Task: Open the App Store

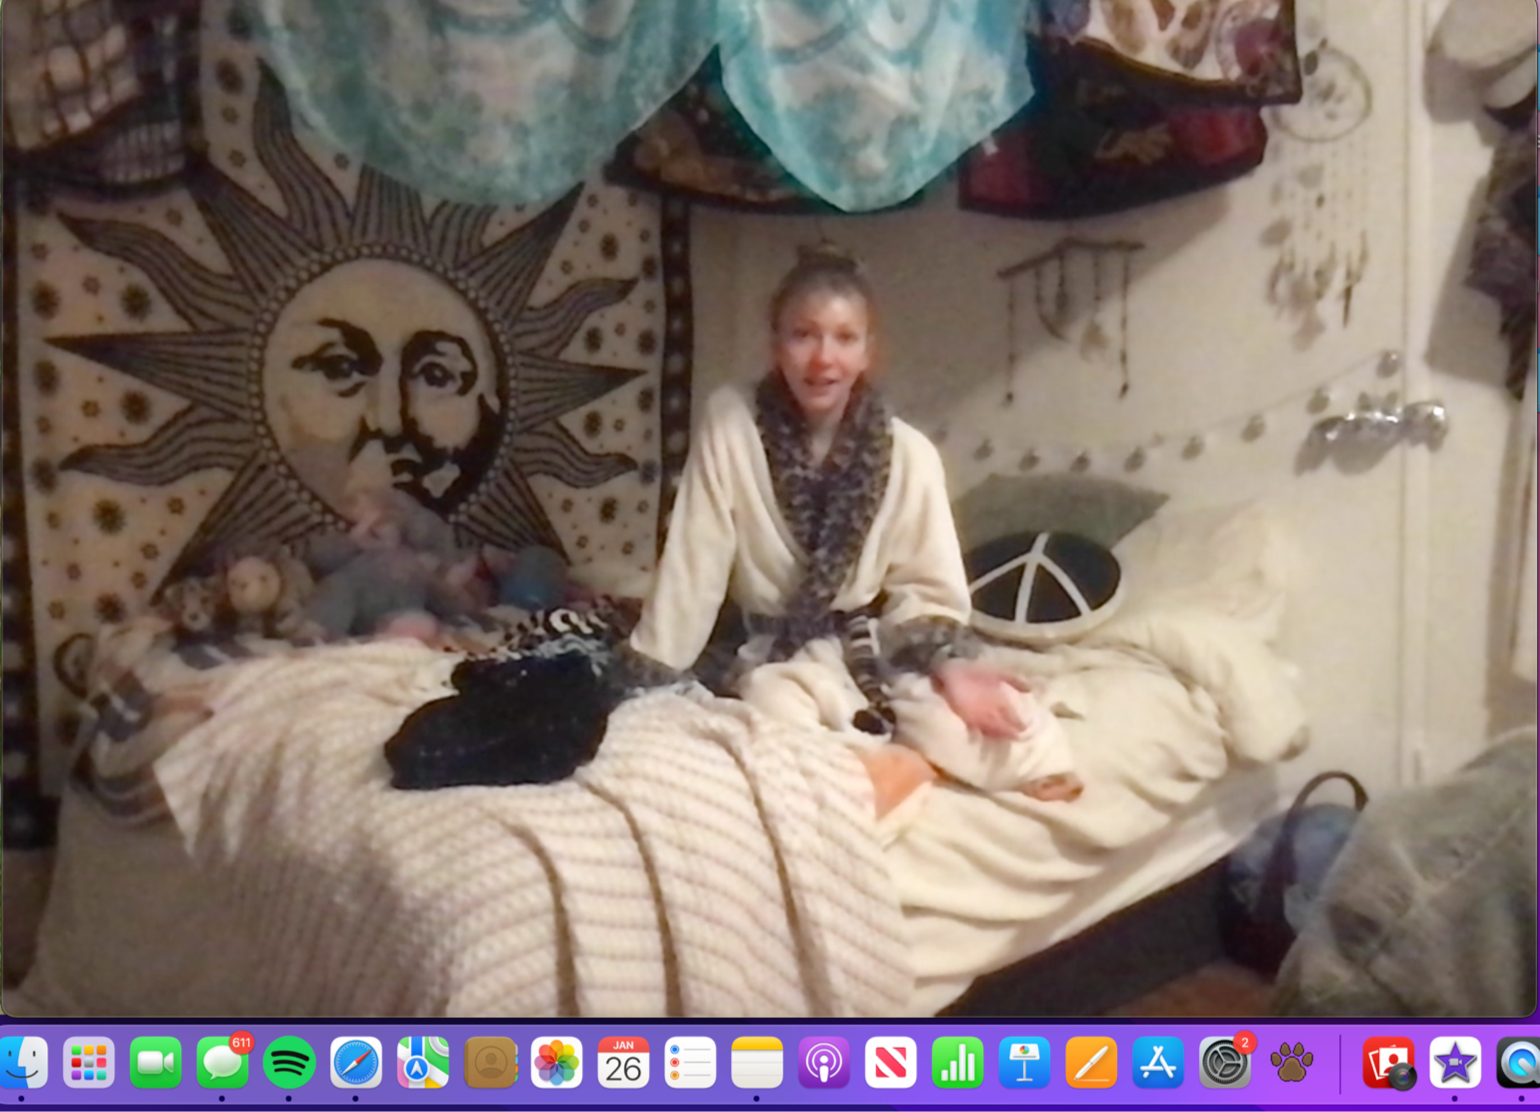Action: [x=1158, y=1062]
